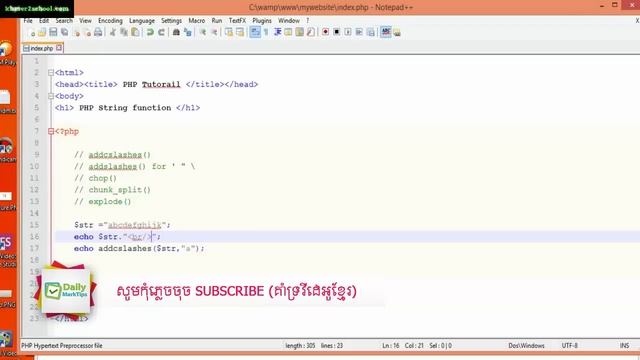The width and height of the screenshot is (640, 360).
Task: Close the index.php tab with its X
Action: click(x=59, y=48)
